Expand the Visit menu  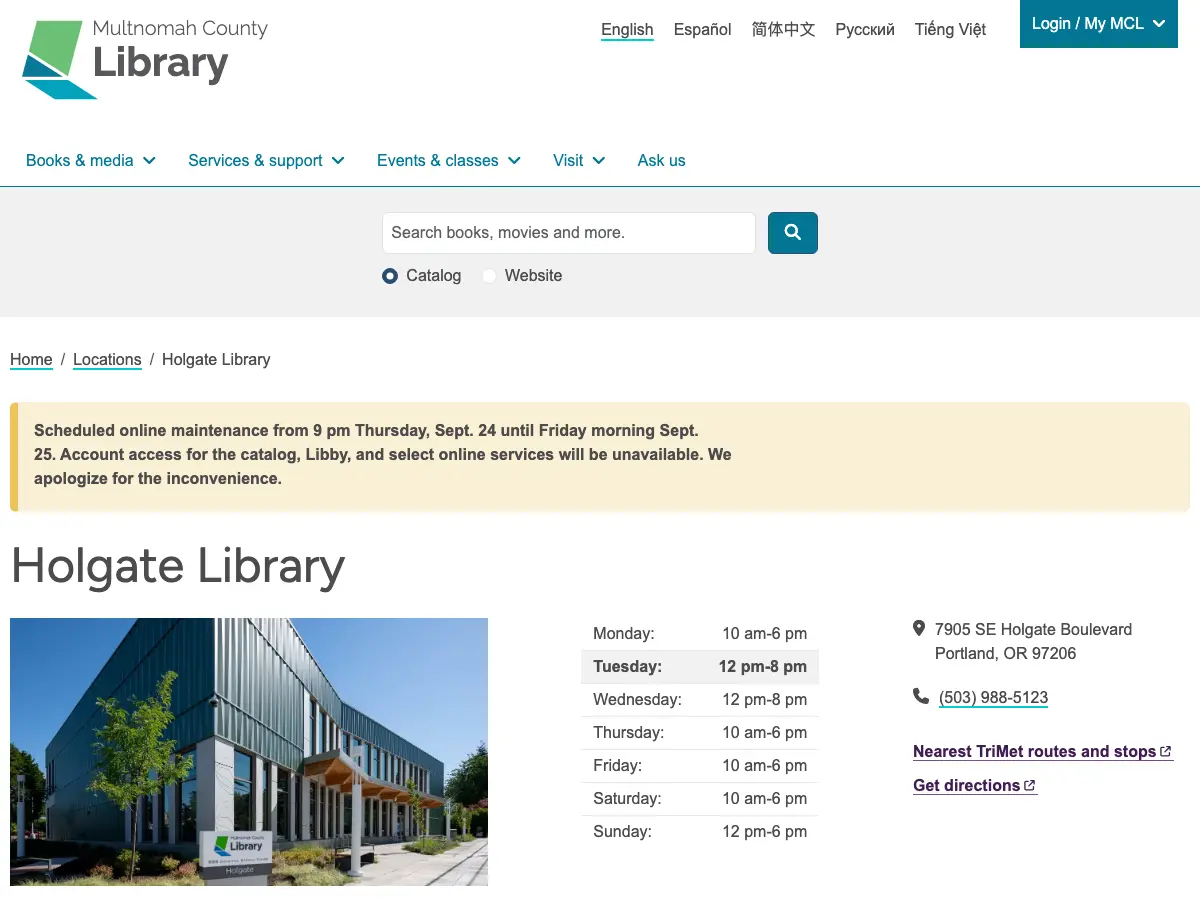[579, 160]
